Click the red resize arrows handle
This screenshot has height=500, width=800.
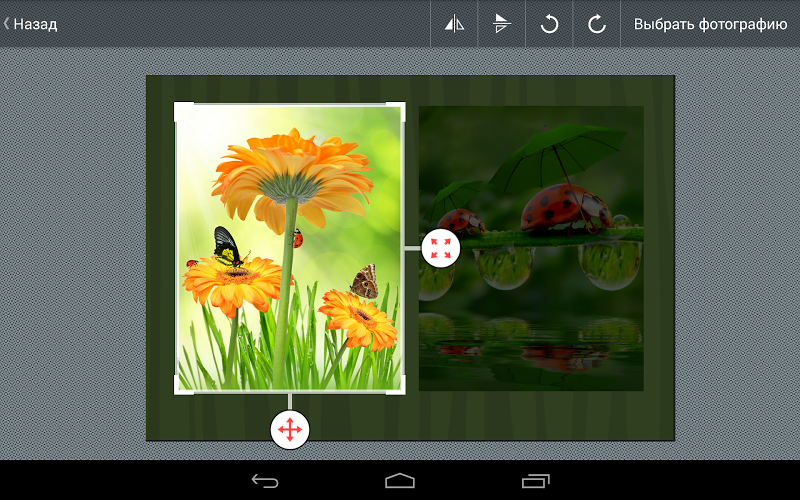click(x=441, y=248)
